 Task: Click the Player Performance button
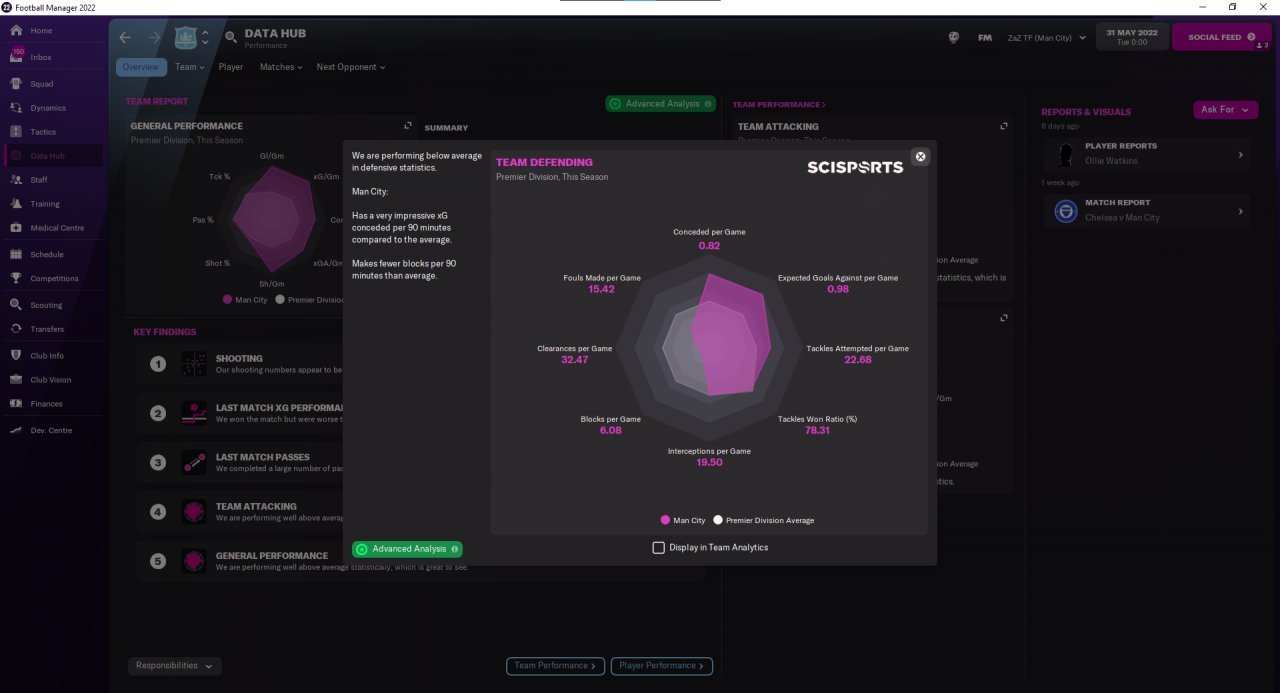coord(661,666)
